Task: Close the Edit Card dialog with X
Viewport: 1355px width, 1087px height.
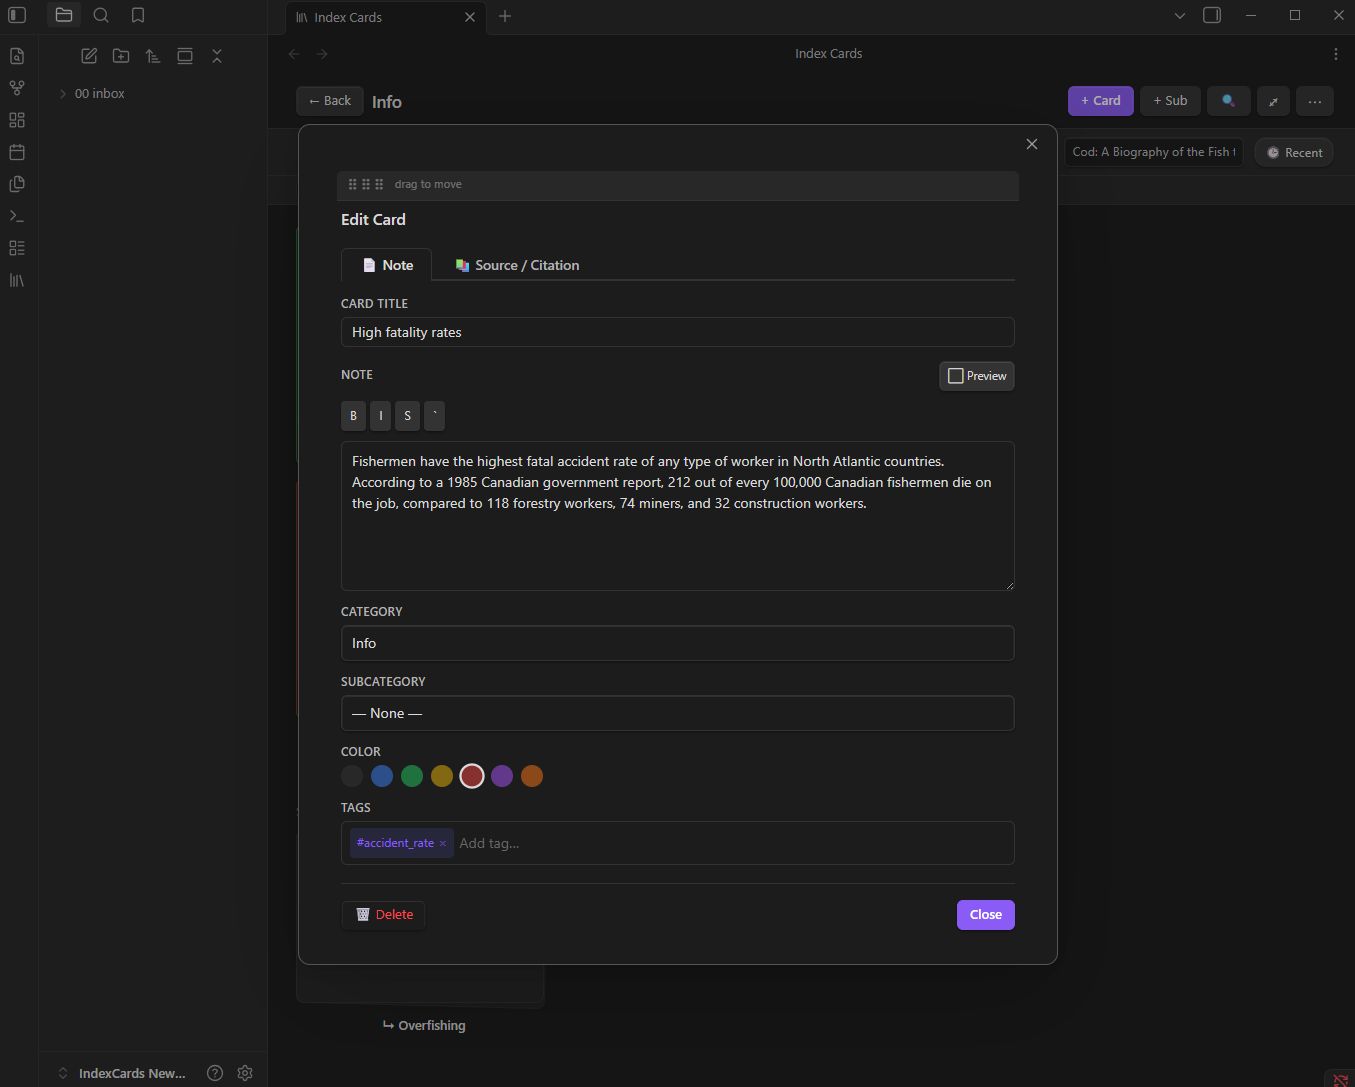Action: click(1032, 144)
